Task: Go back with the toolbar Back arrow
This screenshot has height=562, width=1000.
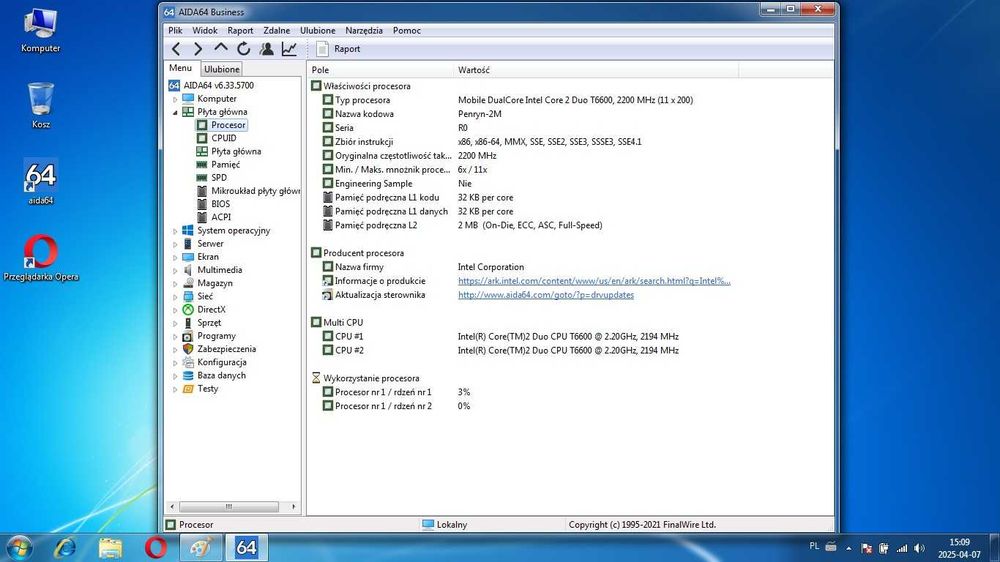Action: pos(176,48)
